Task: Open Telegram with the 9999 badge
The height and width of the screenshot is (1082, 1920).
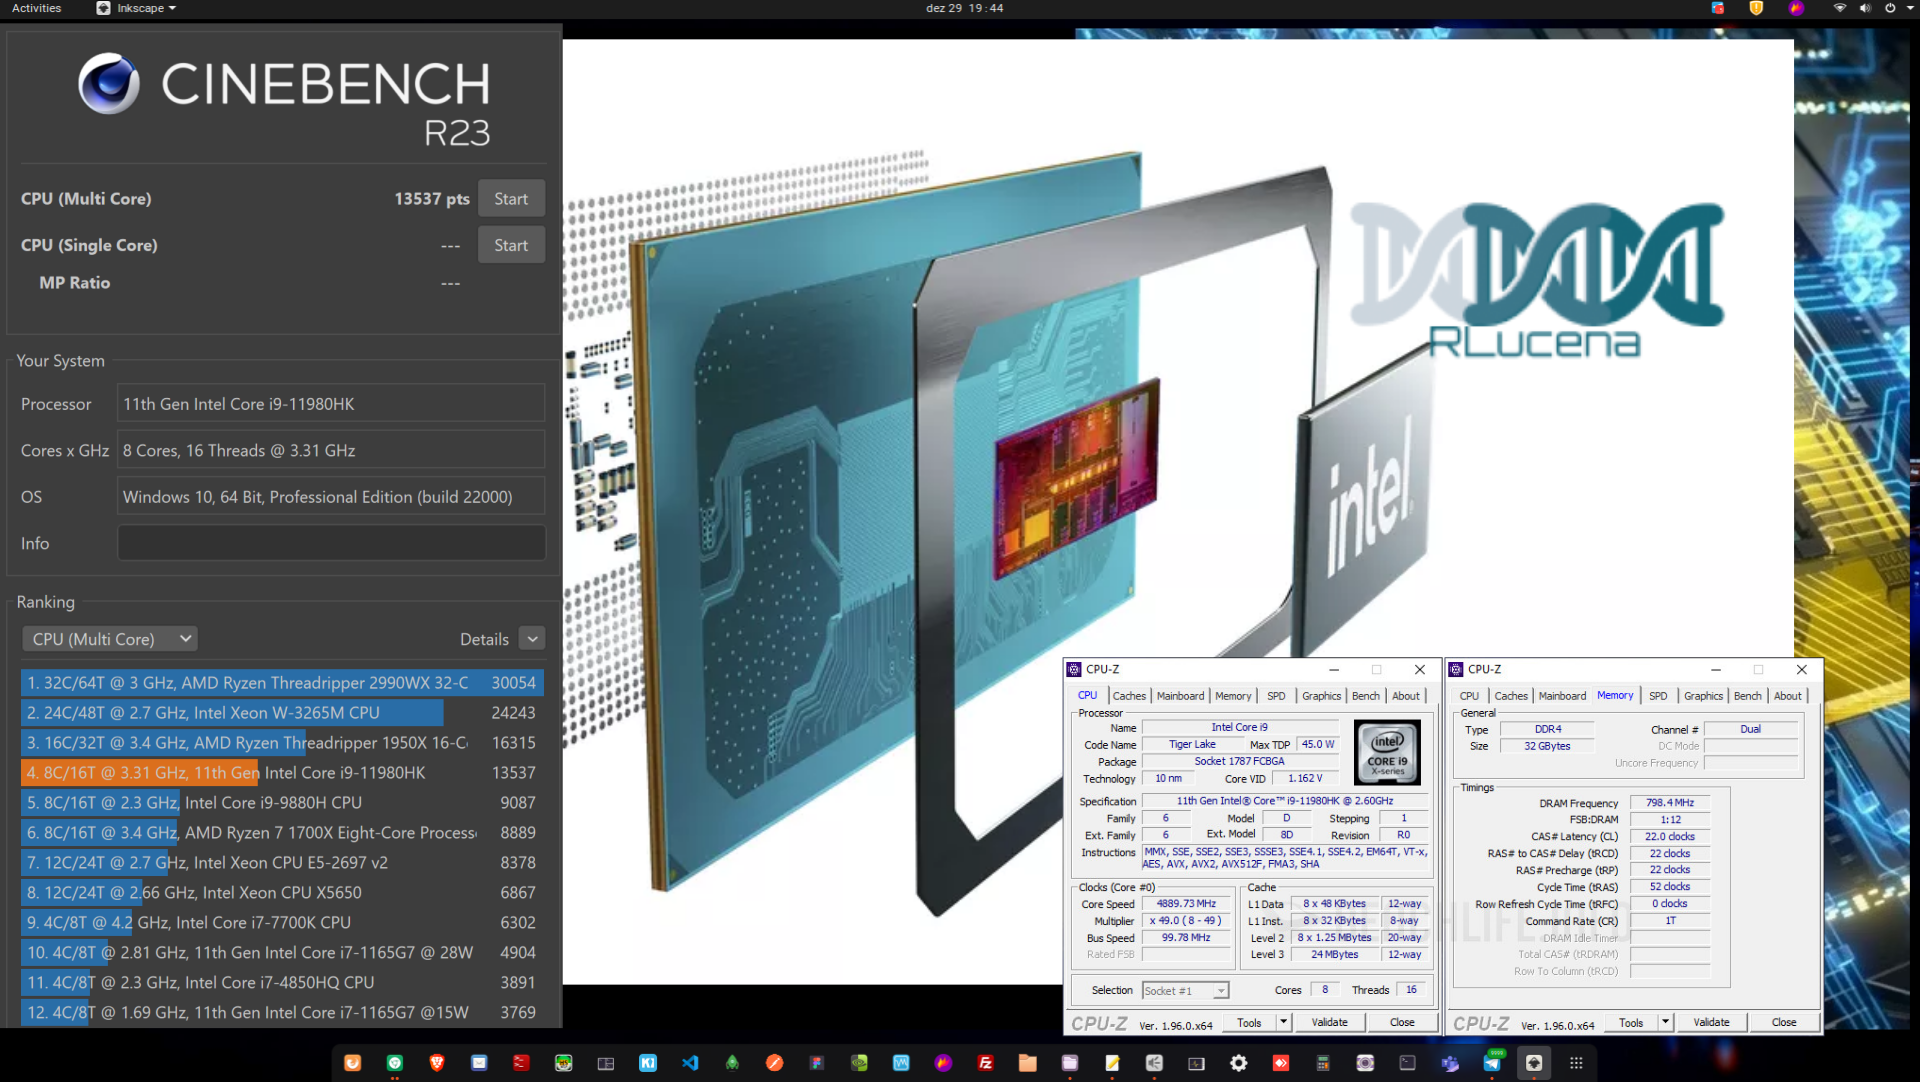Action: (1492, 1062)
